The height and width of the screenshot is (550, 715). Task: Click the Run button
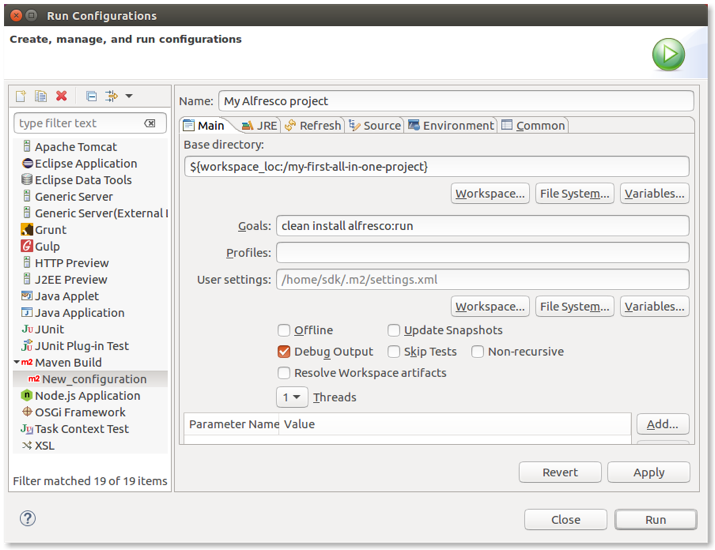pyautogui.click(x=655, y=519)
